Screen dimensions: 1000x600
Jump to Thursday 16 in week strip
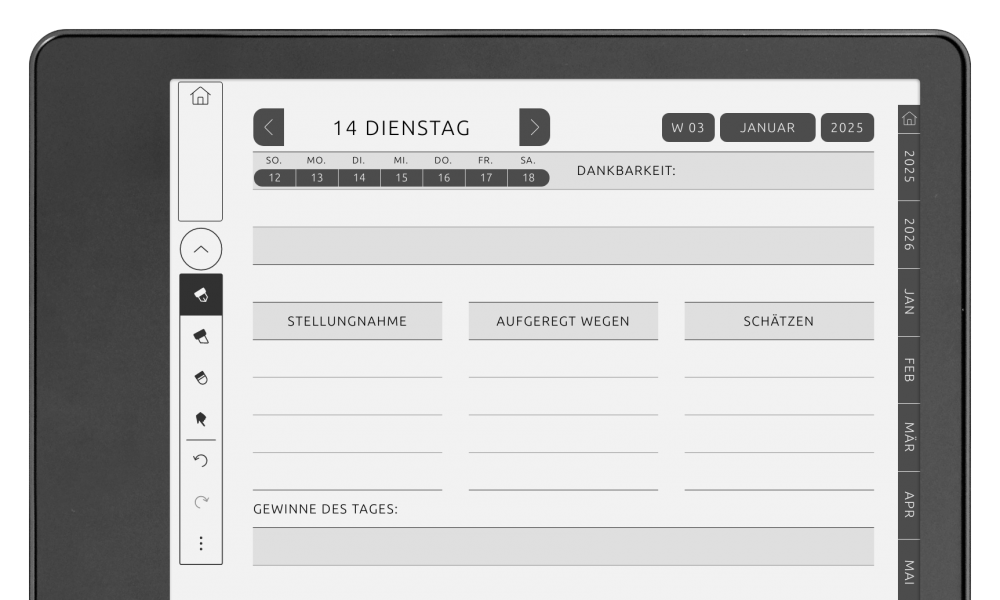[444, 178]
